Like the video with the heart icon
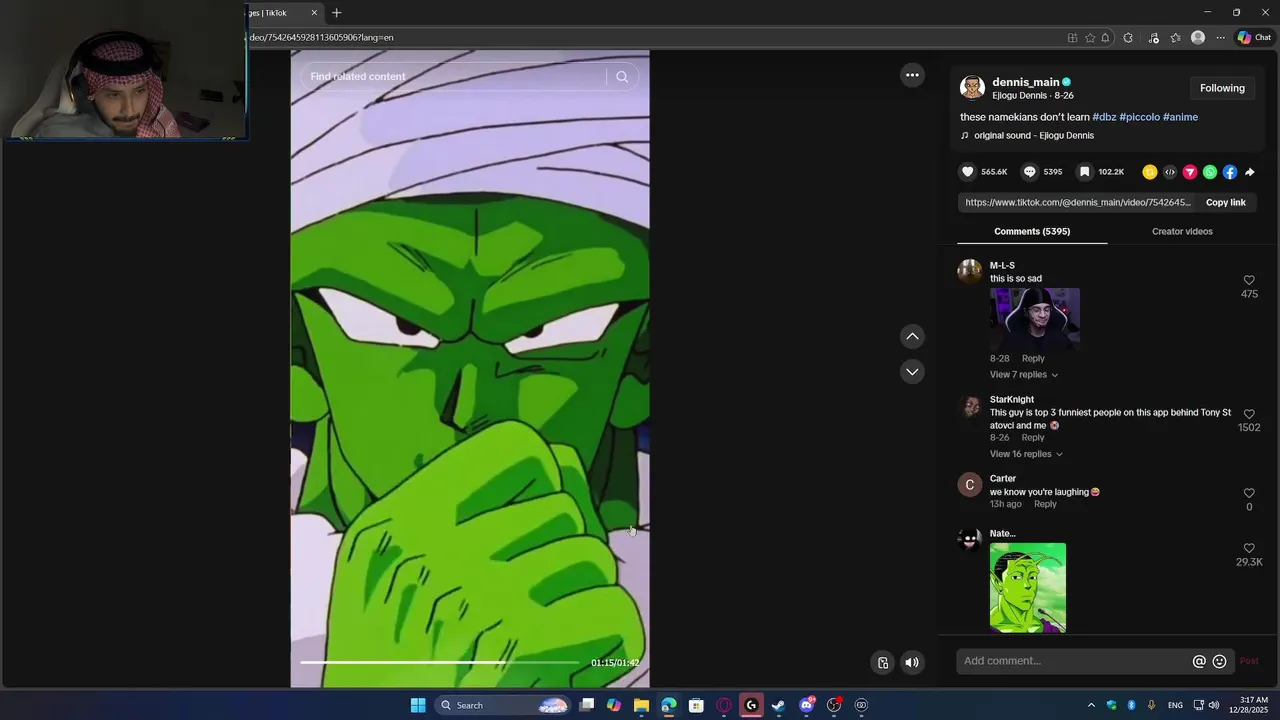Viewport: 1280px width, 720px height. tap(967, 172)
